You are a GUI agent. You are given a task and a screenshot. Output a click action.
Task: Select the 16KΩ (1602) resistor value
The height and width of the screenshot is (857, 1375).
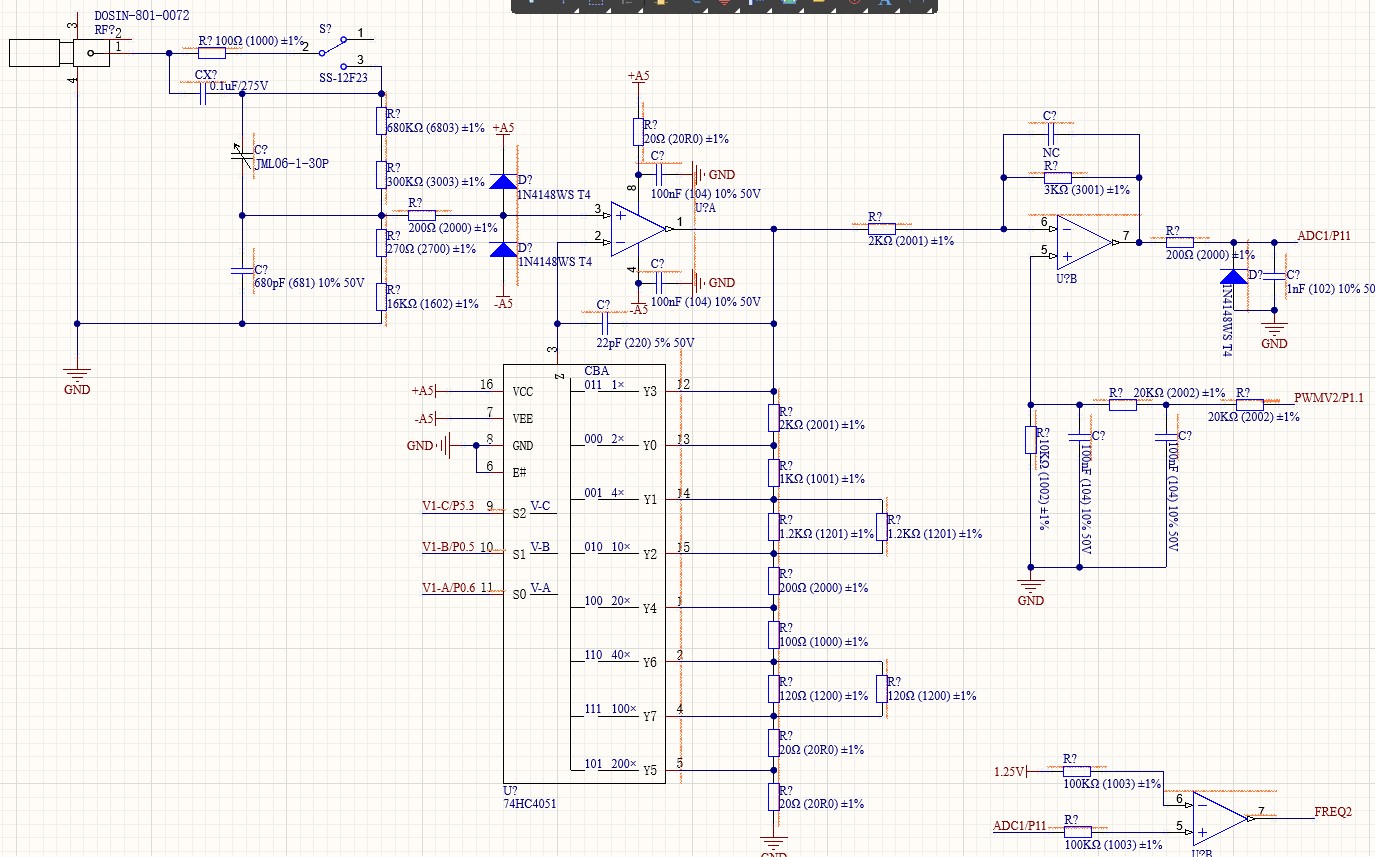pos(432,304)
